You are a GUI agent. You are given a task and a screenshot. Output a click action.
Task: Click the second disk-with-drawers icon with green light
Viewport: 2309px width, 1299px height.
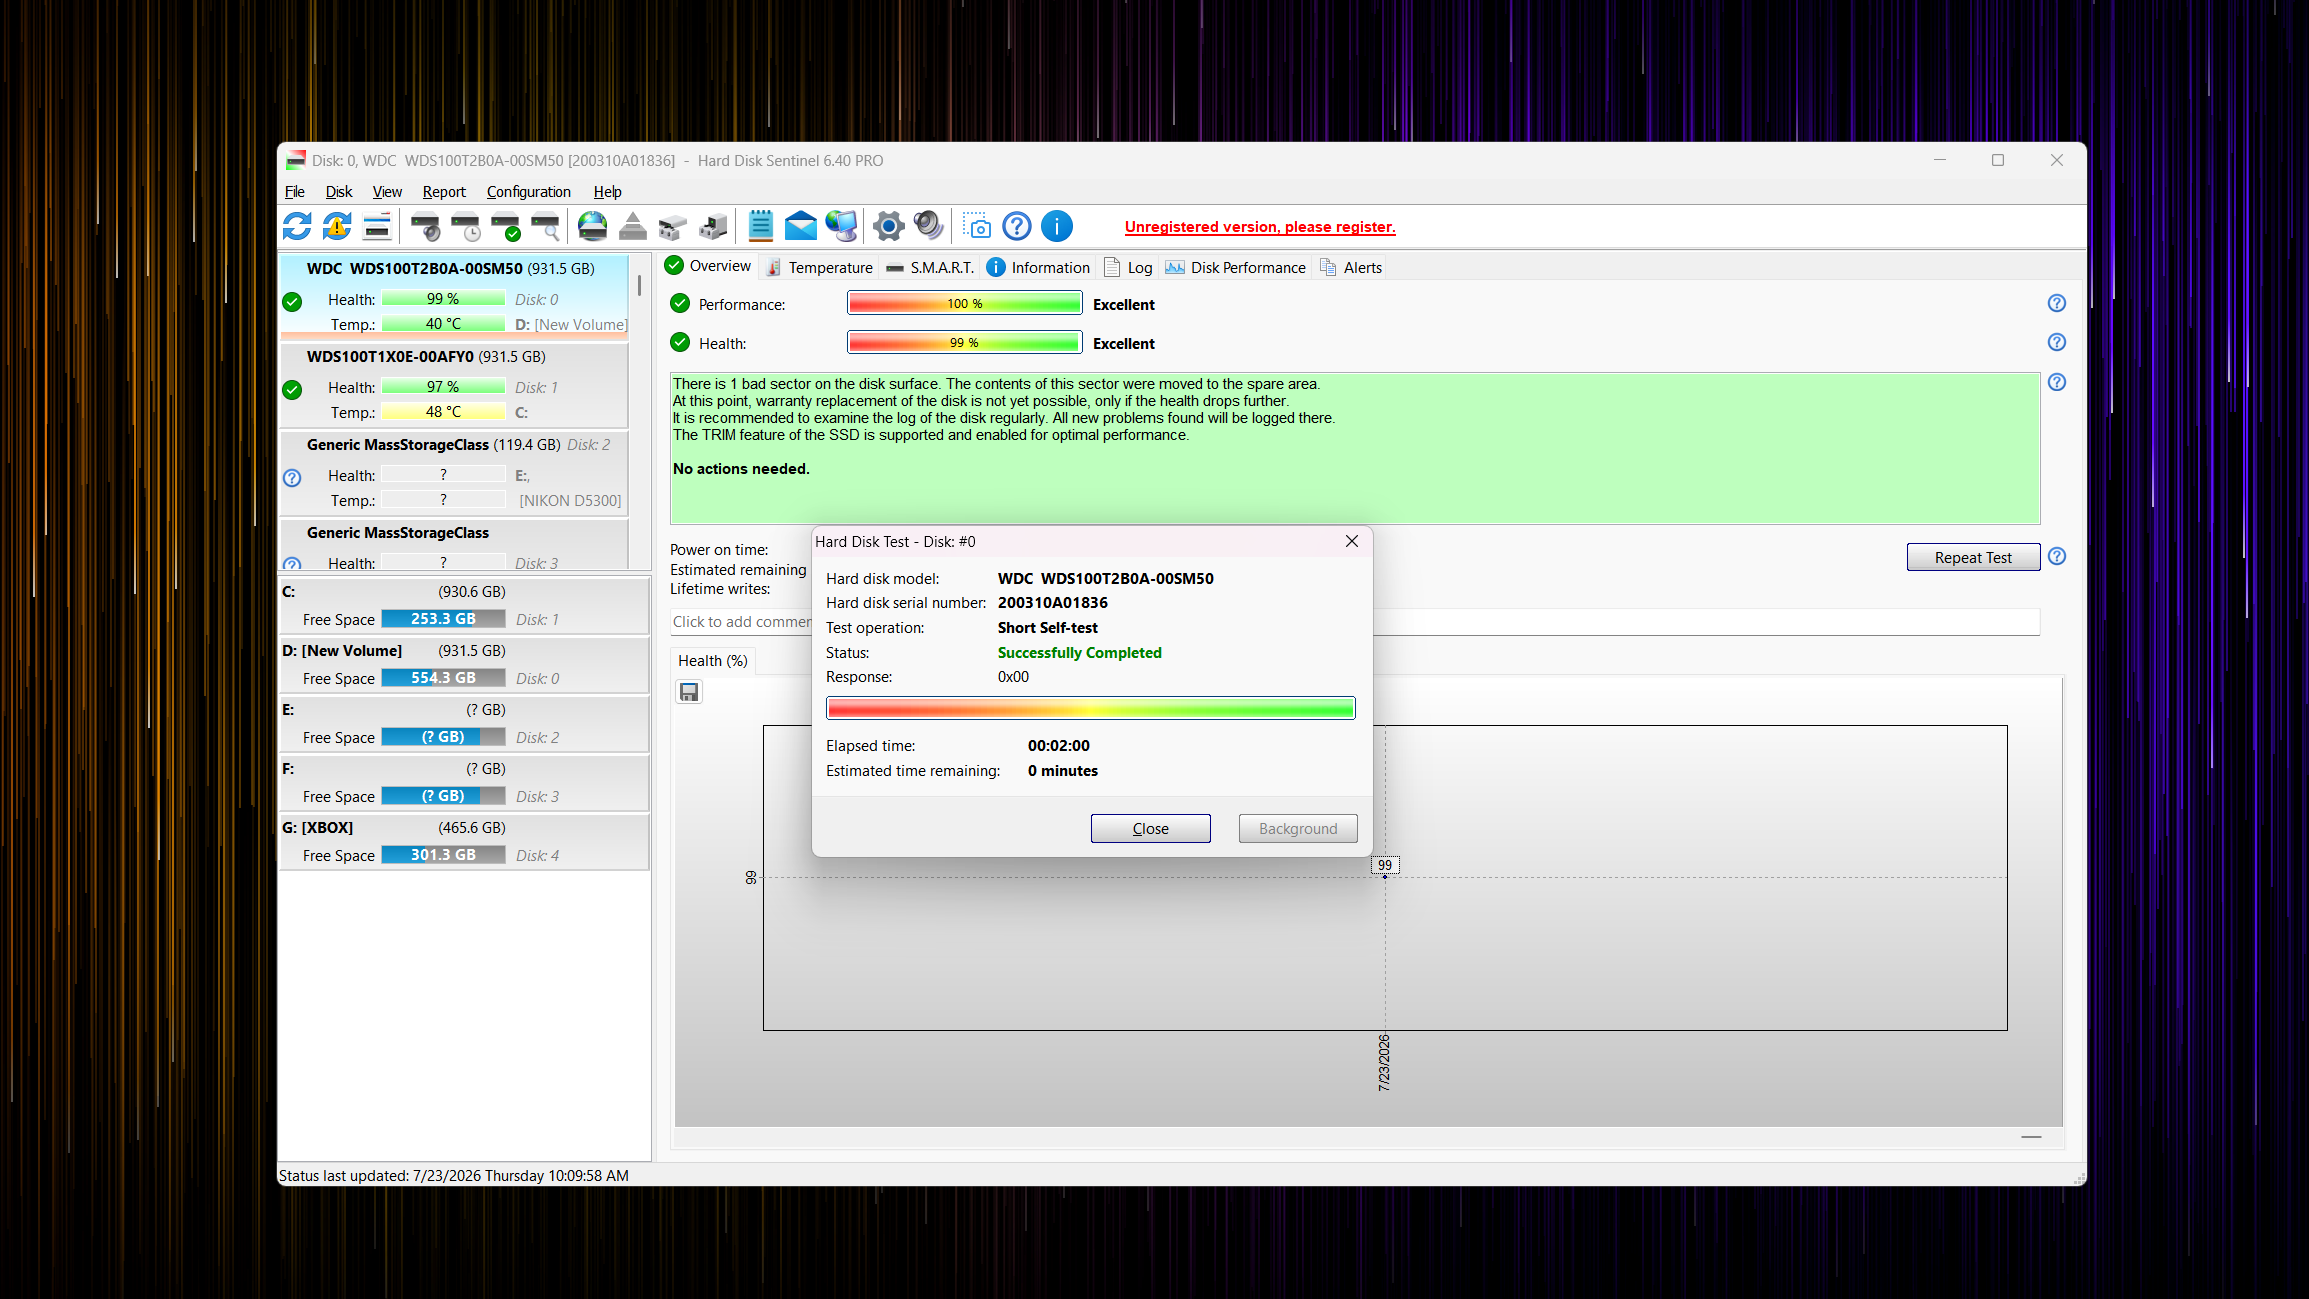pyautogui.click(x=713, y=227)
